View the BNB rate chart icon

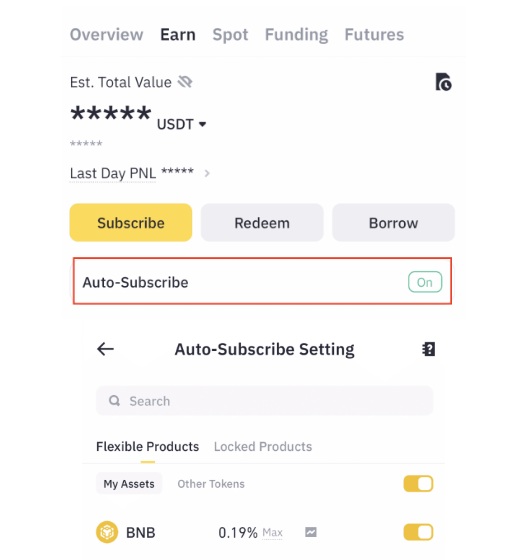pyautogui.click(x=311, y=532)
